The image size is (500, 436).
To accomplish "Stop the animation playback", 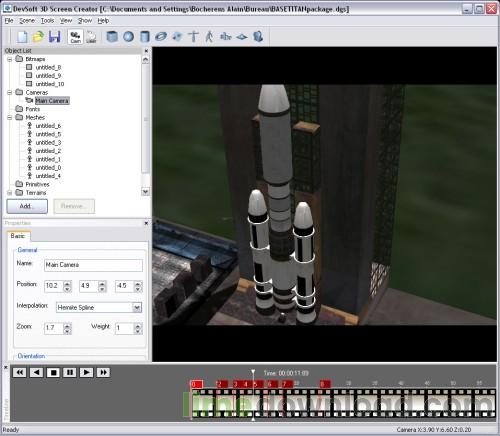I will click(53, 372).
